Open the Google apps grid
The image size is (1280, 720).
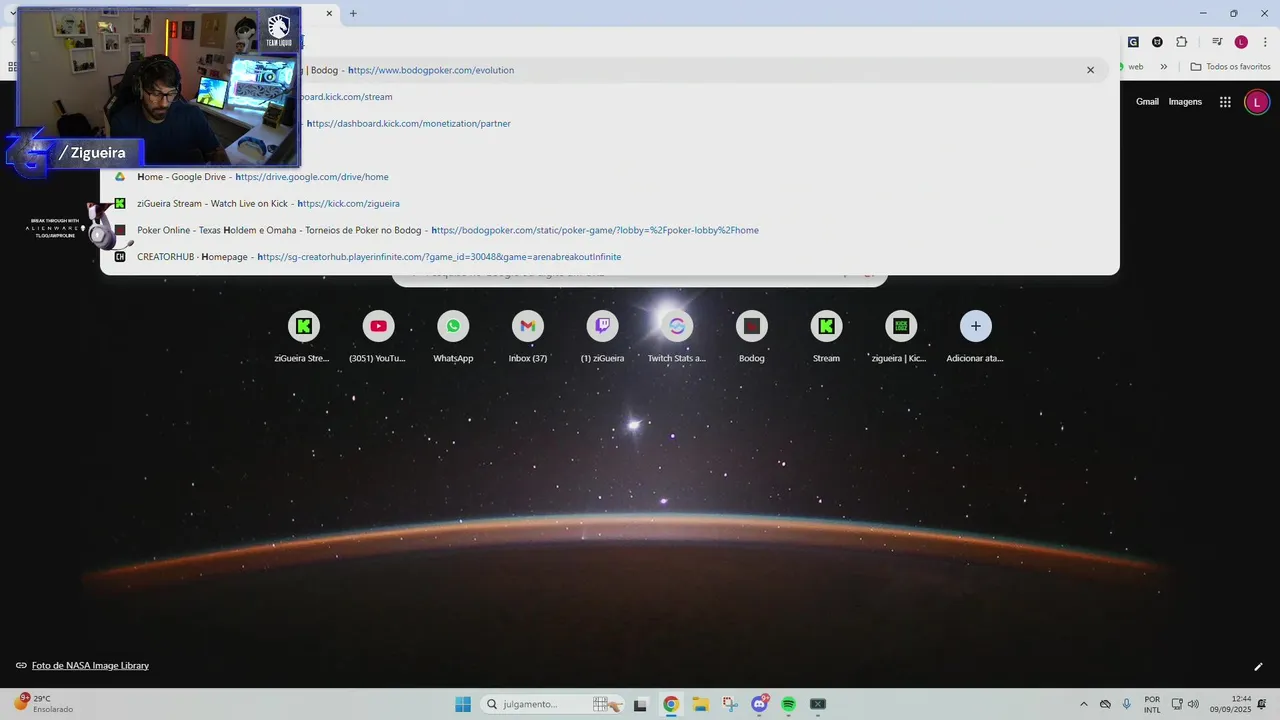1225,102
